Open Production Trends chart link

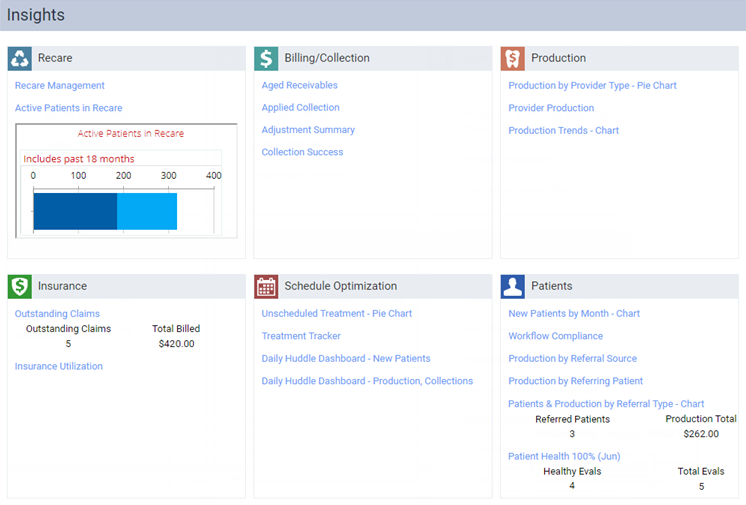point(563,131)
